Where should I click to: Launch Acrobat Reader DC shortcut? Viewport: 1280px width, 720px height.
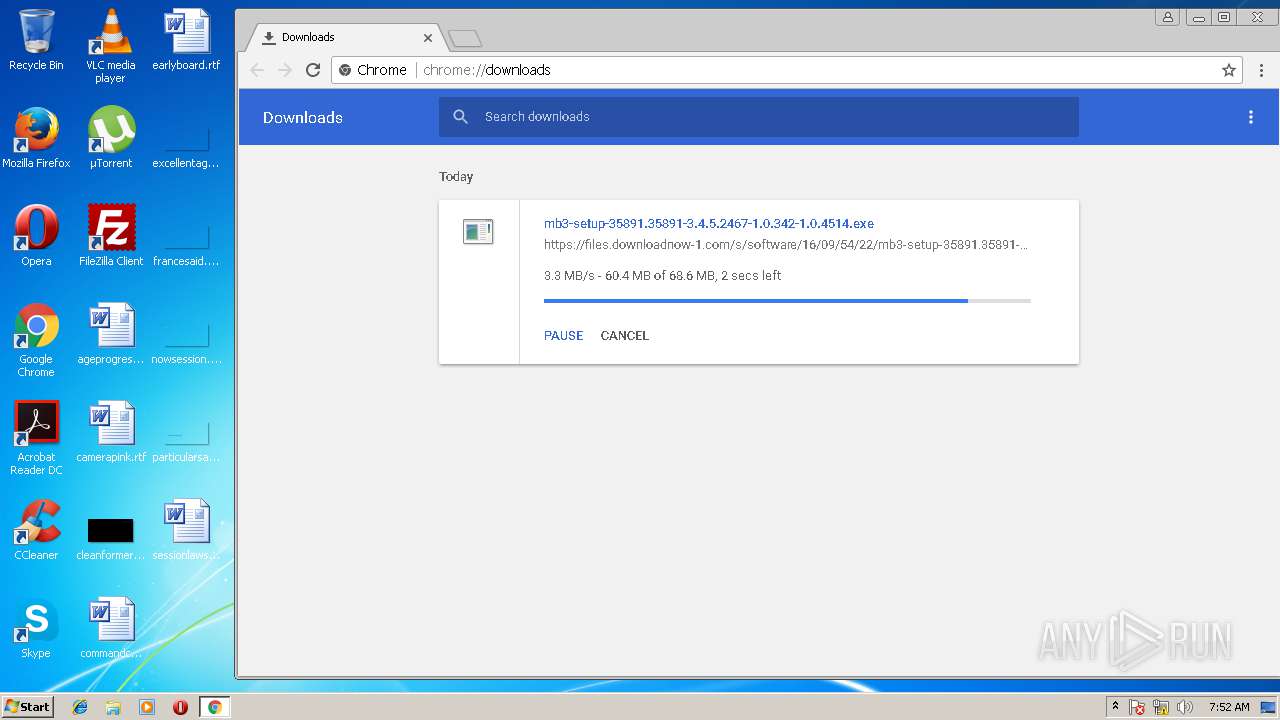coord(36,438)
